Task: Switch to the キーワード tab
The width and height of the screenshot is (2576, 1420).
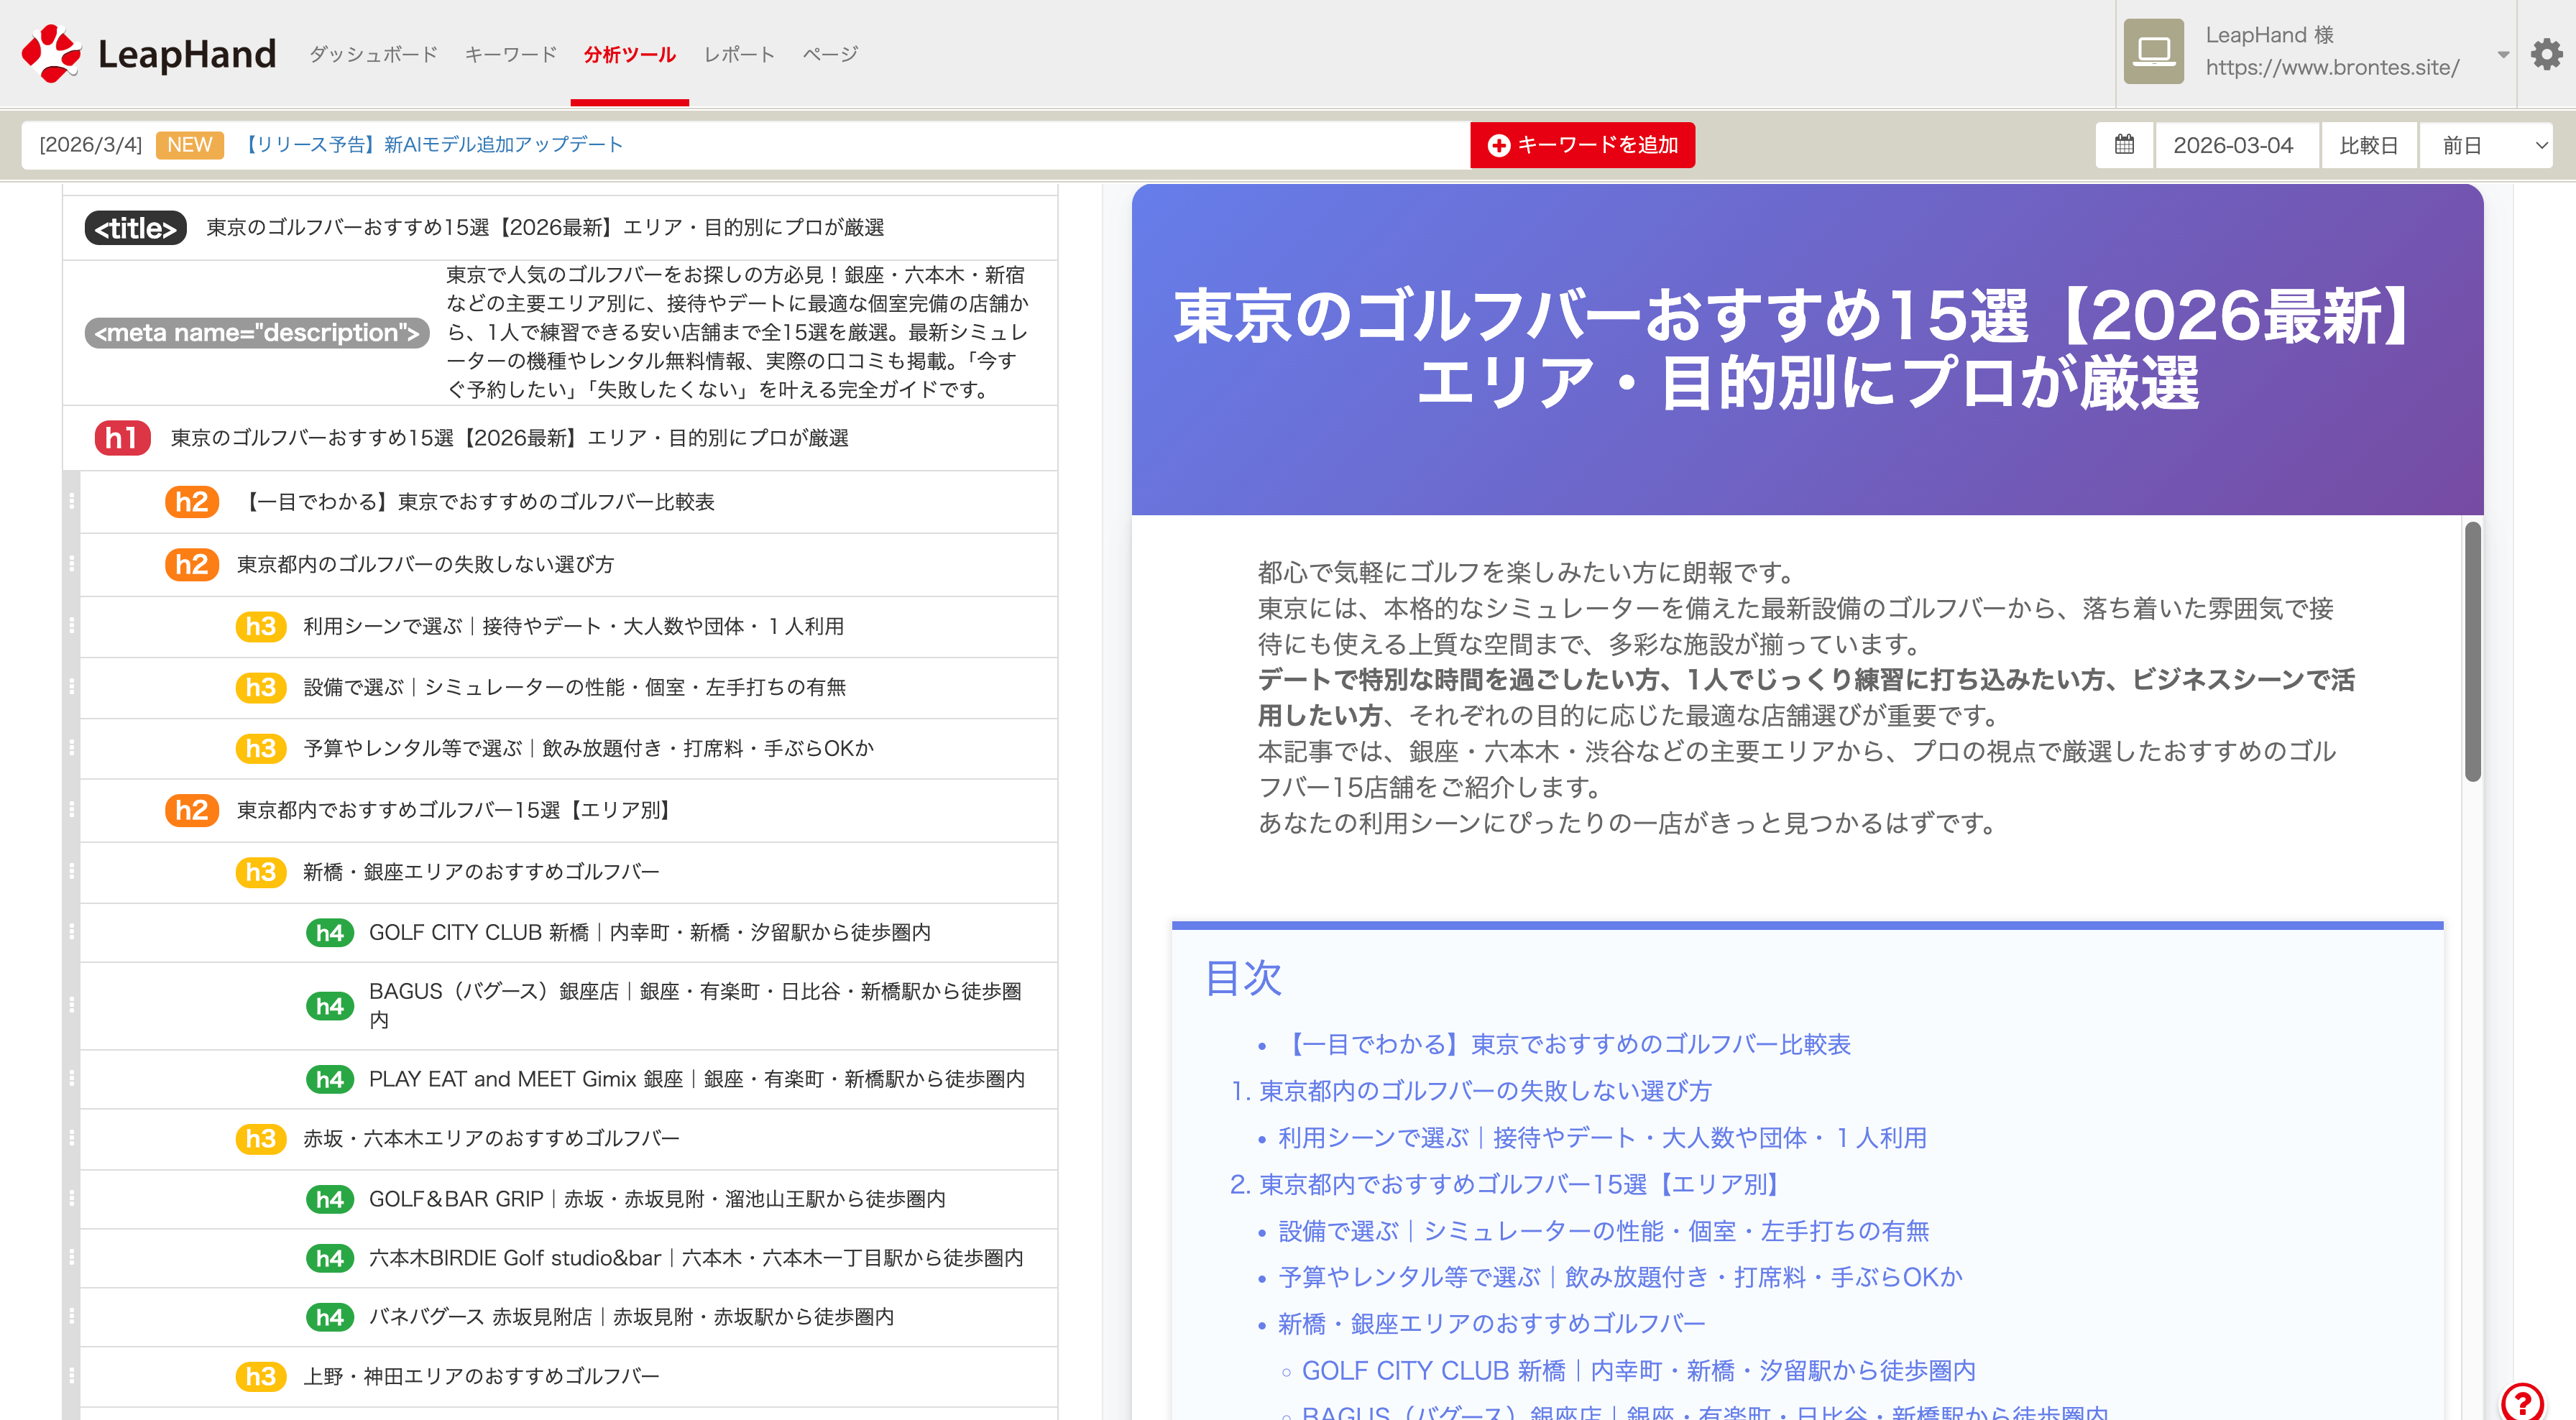Action: click(x=510, y=54)
